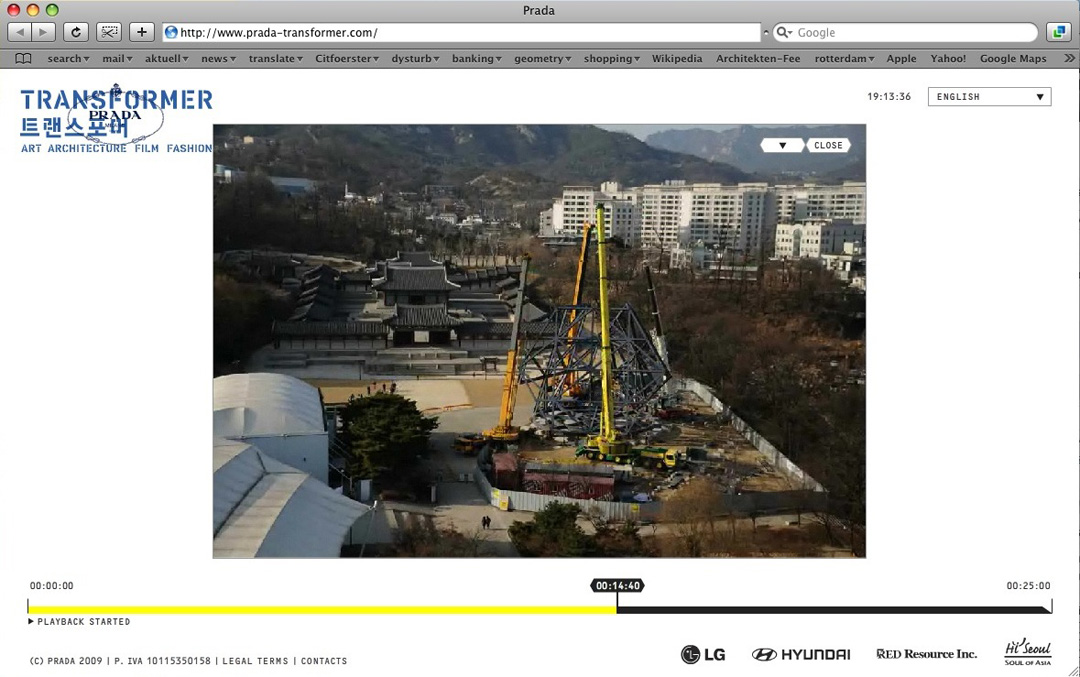Screen dimensions: 1080x677
Task: Click the (C) PRADA 2009 copyright text
Action: (x=66, y=660)
